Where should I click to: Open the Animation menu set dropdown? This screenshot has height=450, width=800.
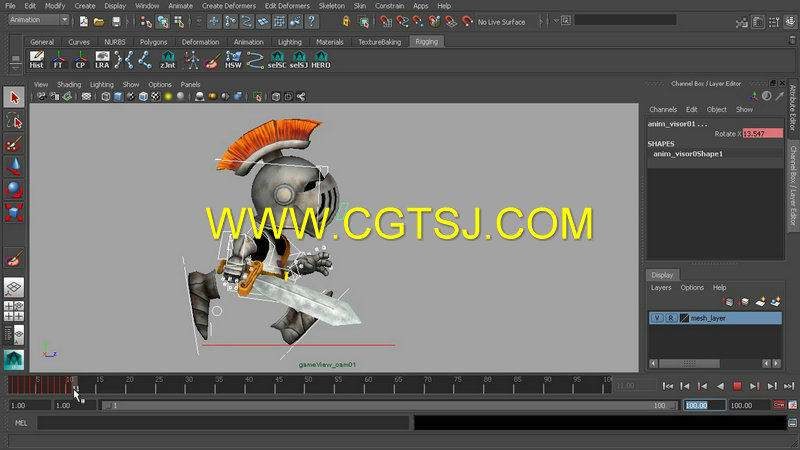[39, 20]
